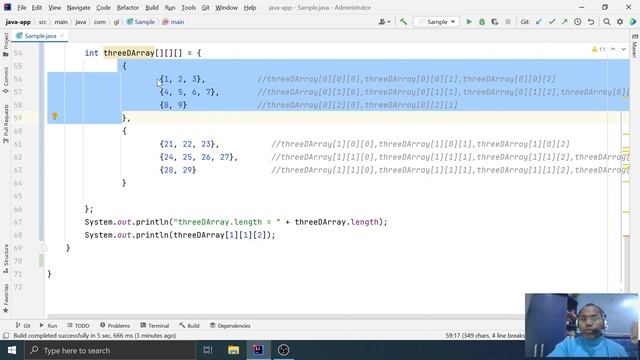The width and height of the screenshot is (640, 360).
Task: Open the Pull Requests tool window
Action: point(6,124)
